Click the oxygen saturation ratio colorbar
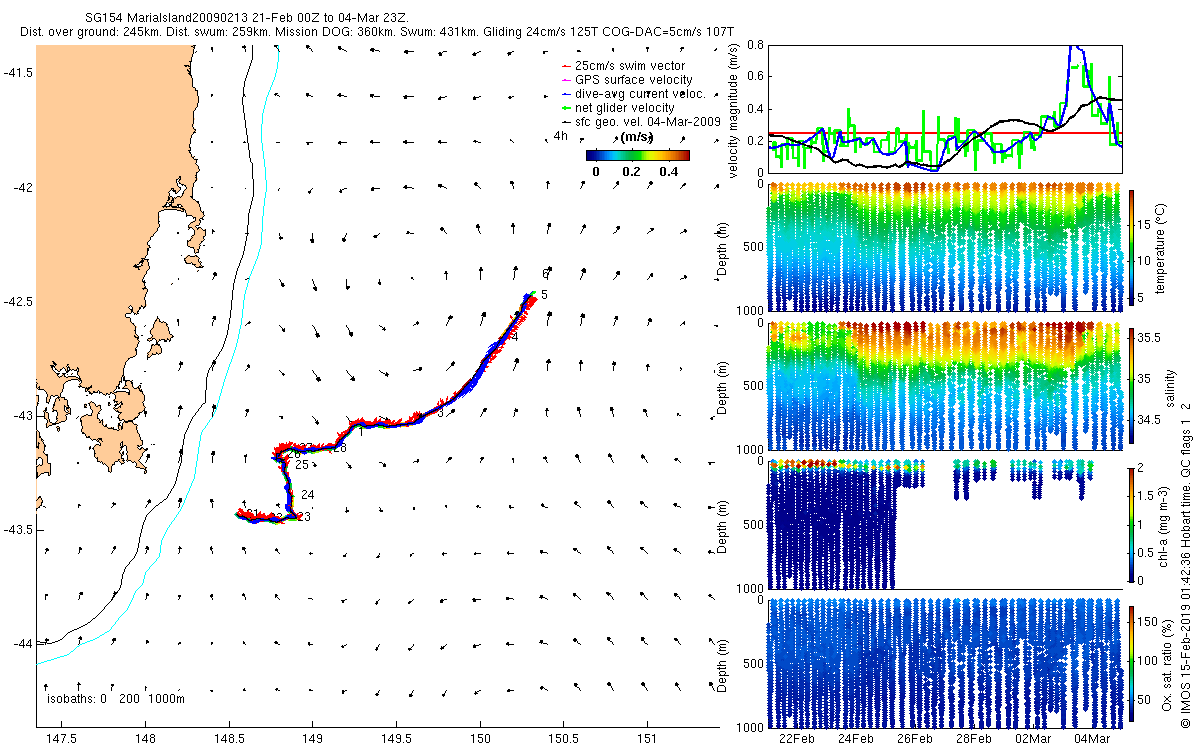 point(1132,662)
